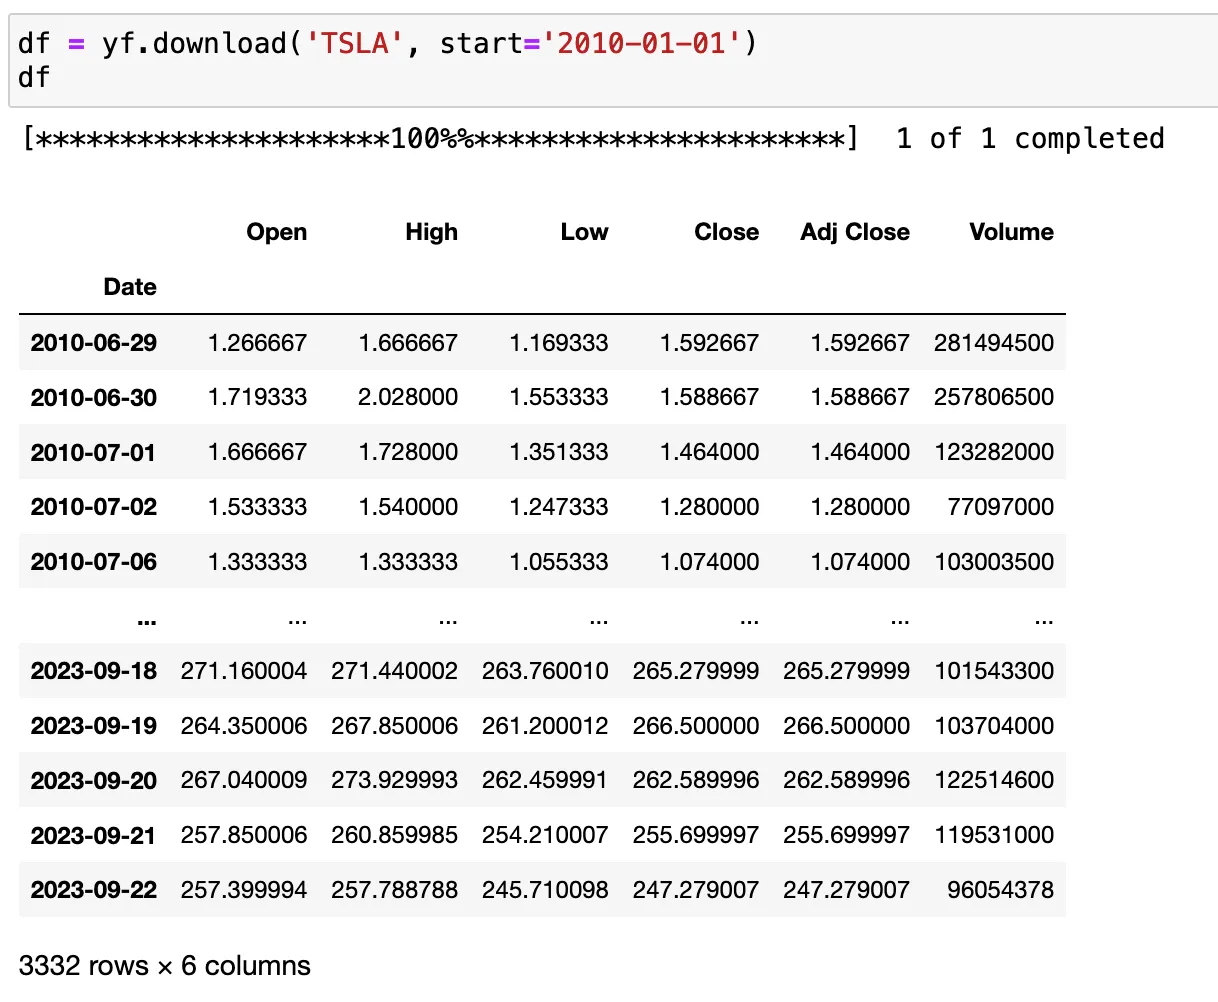
Task: Click the '3332 rows × 6 columns' summary
Action: (165, 966)
